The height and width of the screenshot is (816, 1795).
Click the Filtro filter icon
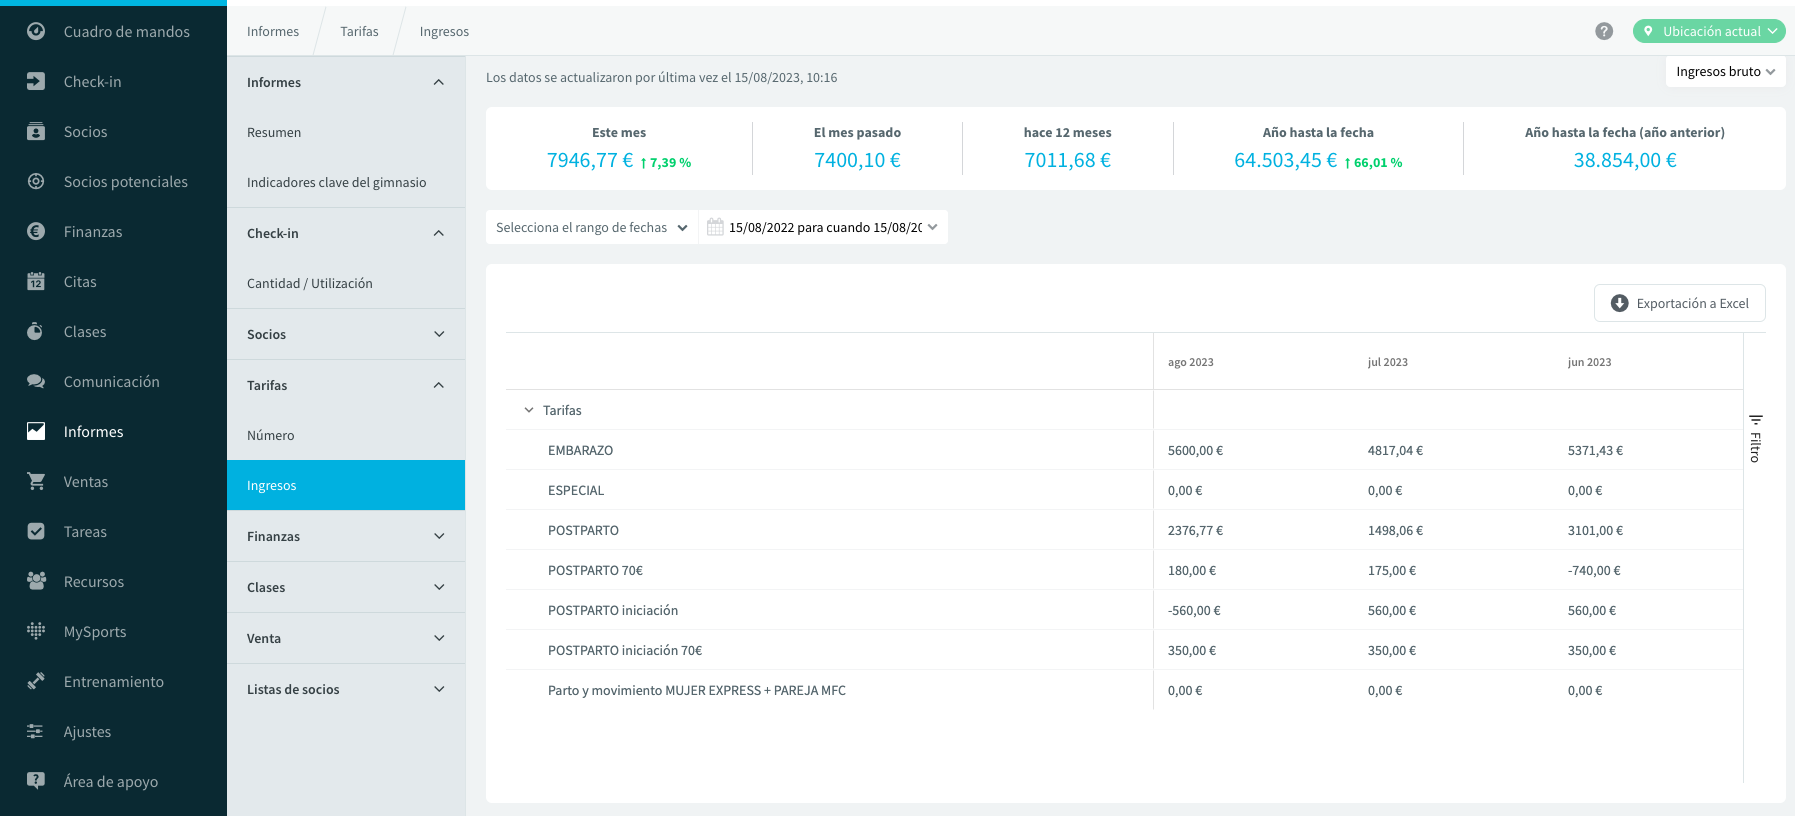(1755, 420)
